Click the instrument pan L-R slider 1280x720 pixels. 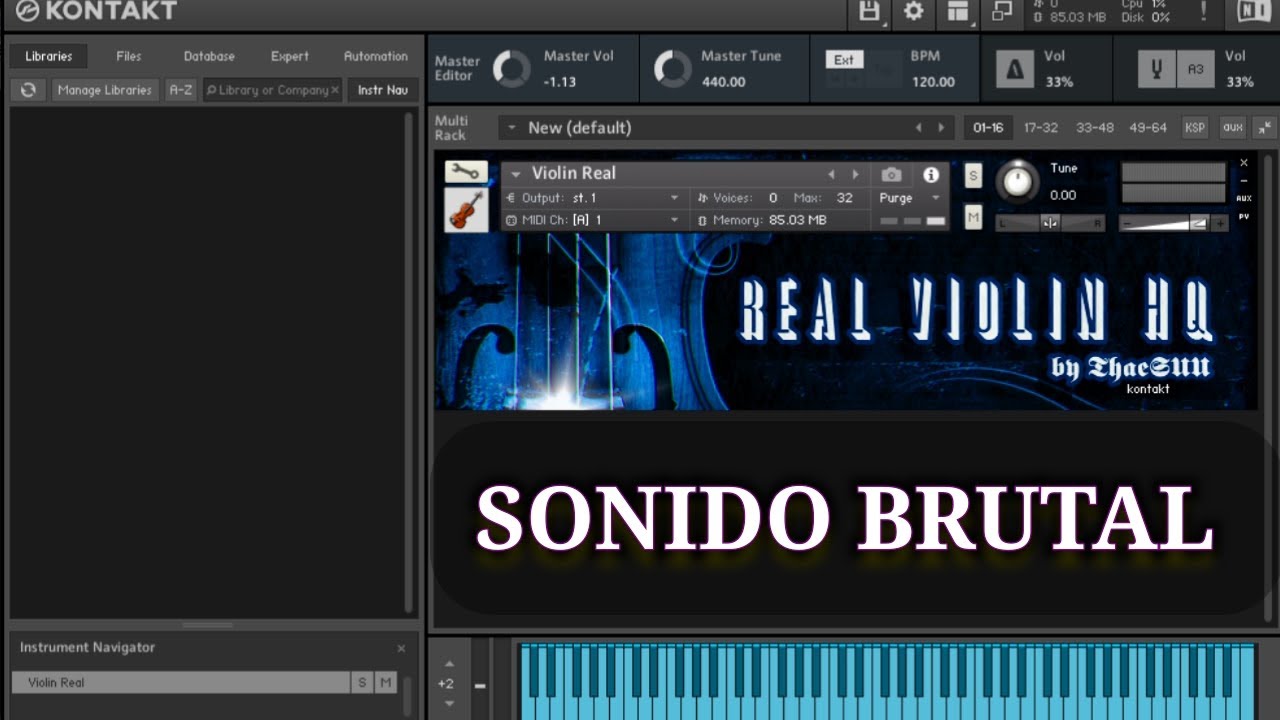pos(1050,223)
